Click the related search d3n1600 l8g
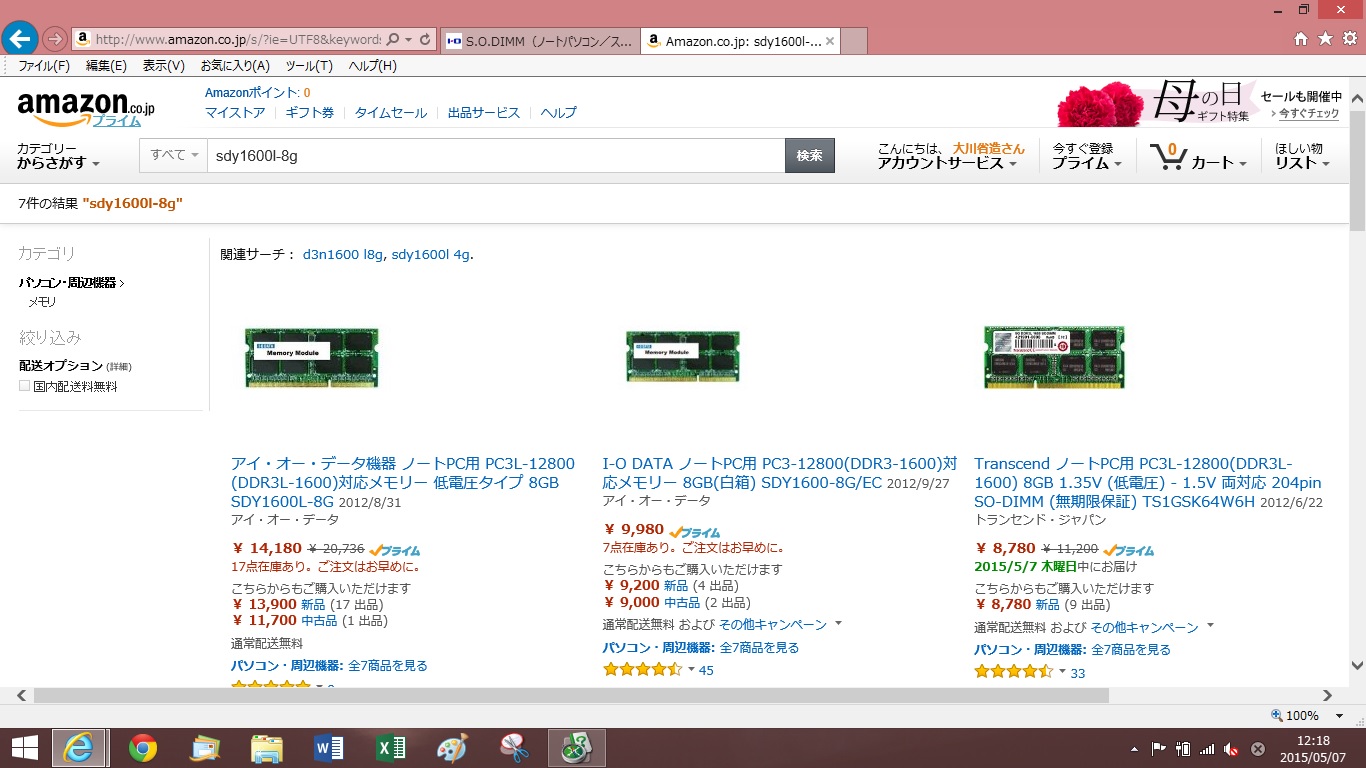The image size is (1366, 768). 343,254
